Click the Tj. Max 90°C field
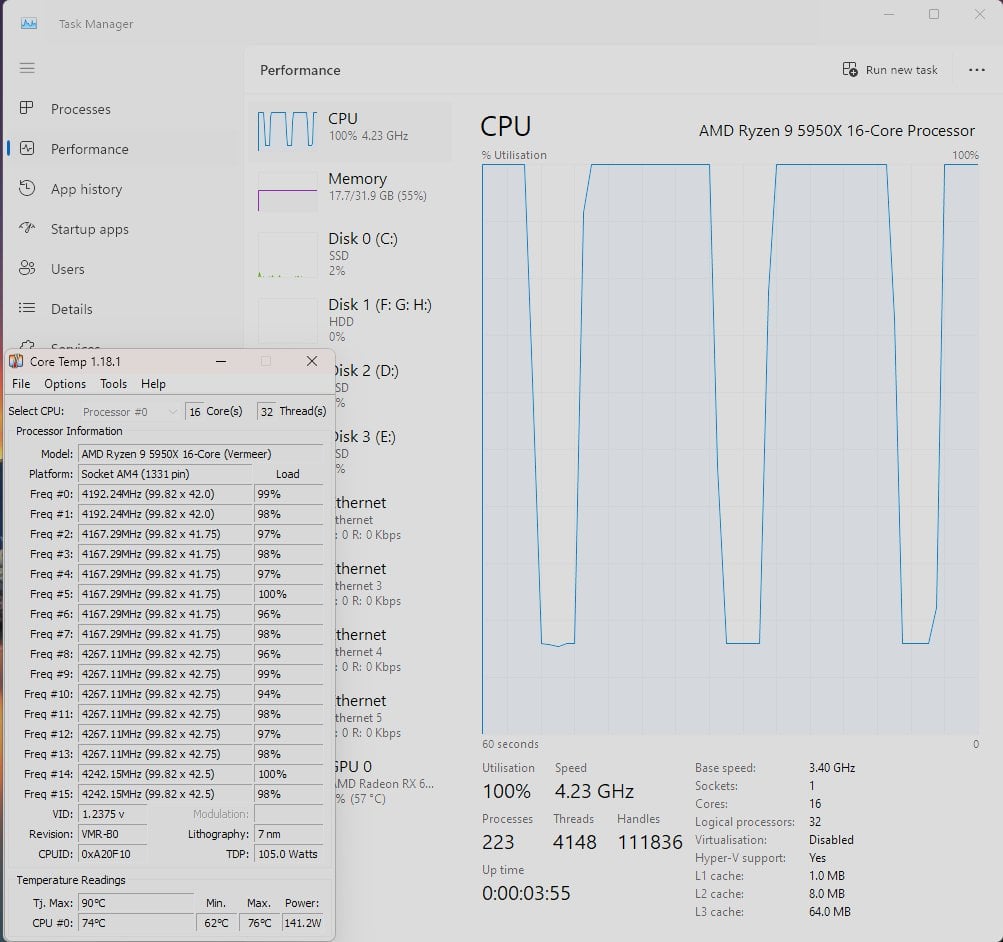 tap(136, 903)
